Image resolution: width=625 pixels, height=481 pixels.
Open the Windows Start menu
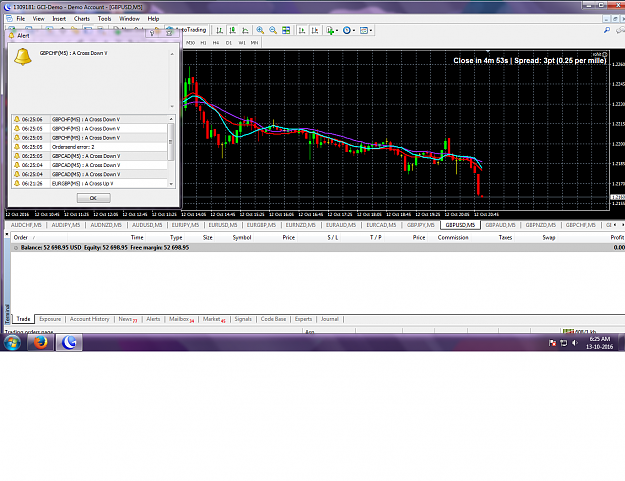click(12, 343)
